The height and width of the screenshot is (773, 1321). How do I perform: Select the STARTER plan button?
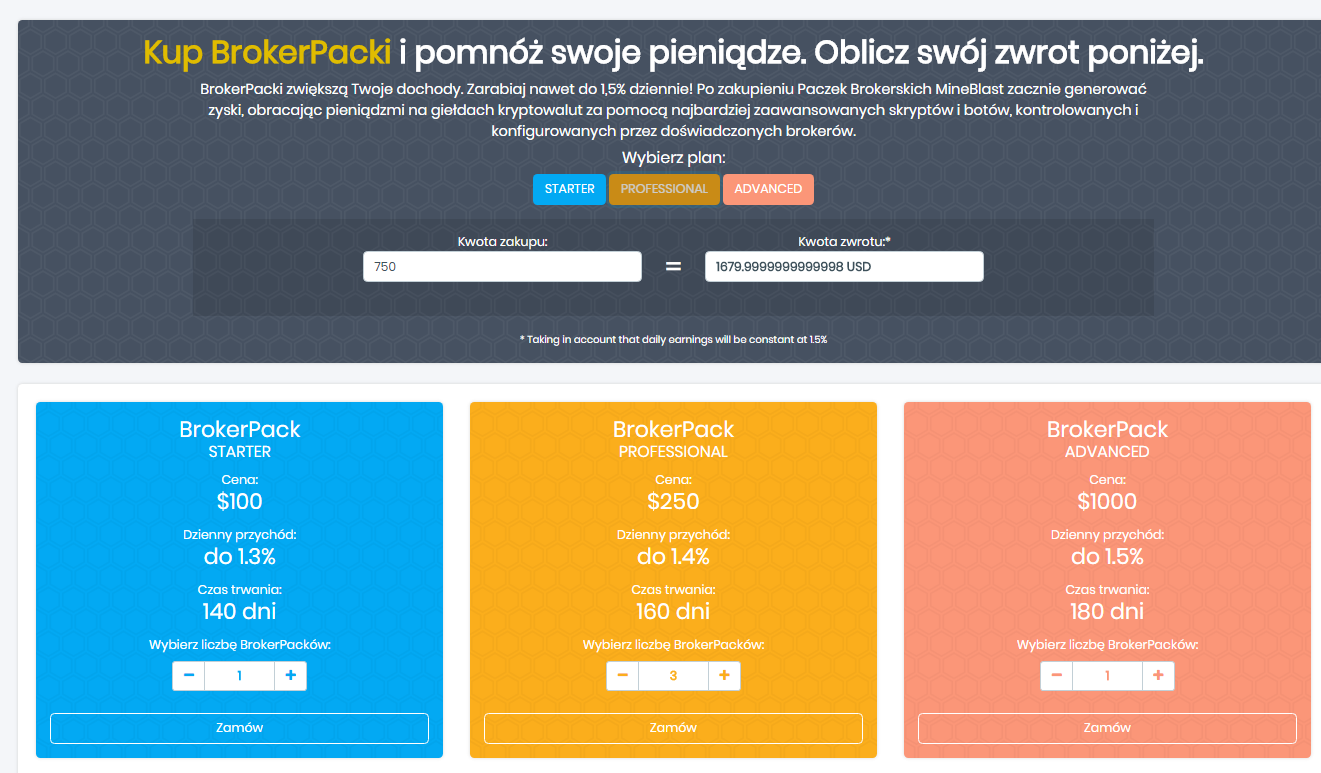pyautogui.click(x=569, y=189)
